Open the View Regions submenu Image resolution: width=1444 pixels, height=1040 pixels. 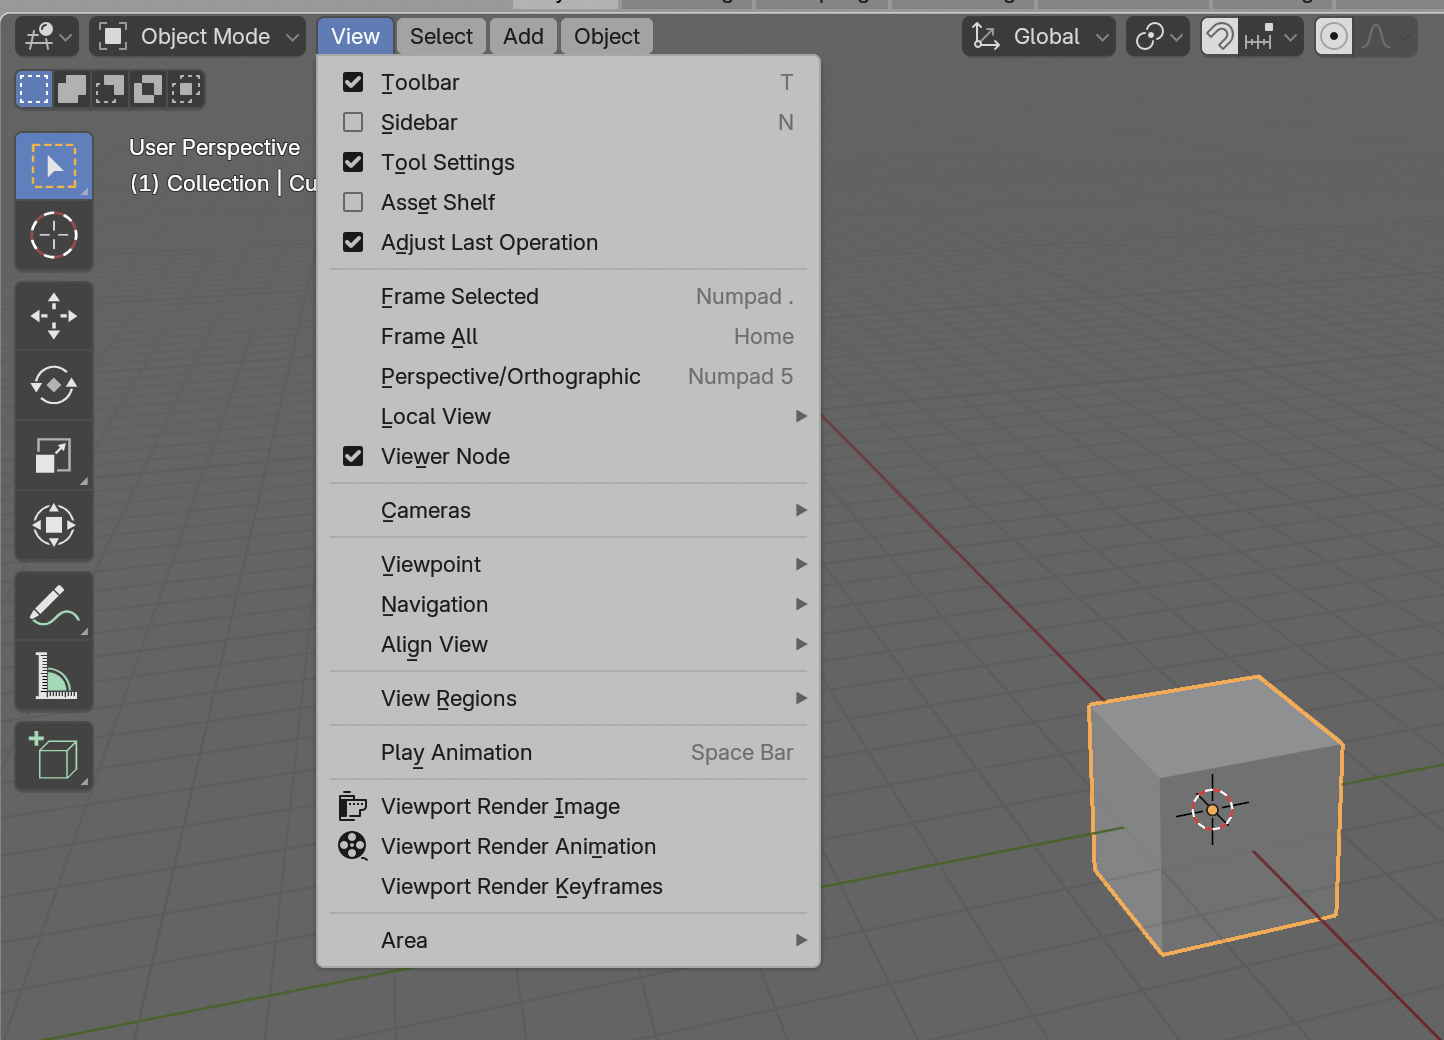[x=568, y=698]
